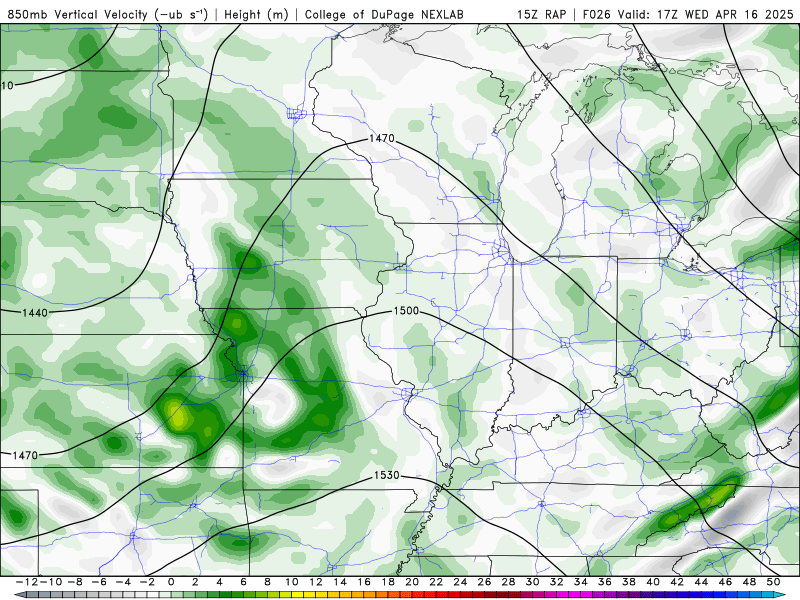
Task: Click the 28 value on the color scale
Action: pos(508,582)
